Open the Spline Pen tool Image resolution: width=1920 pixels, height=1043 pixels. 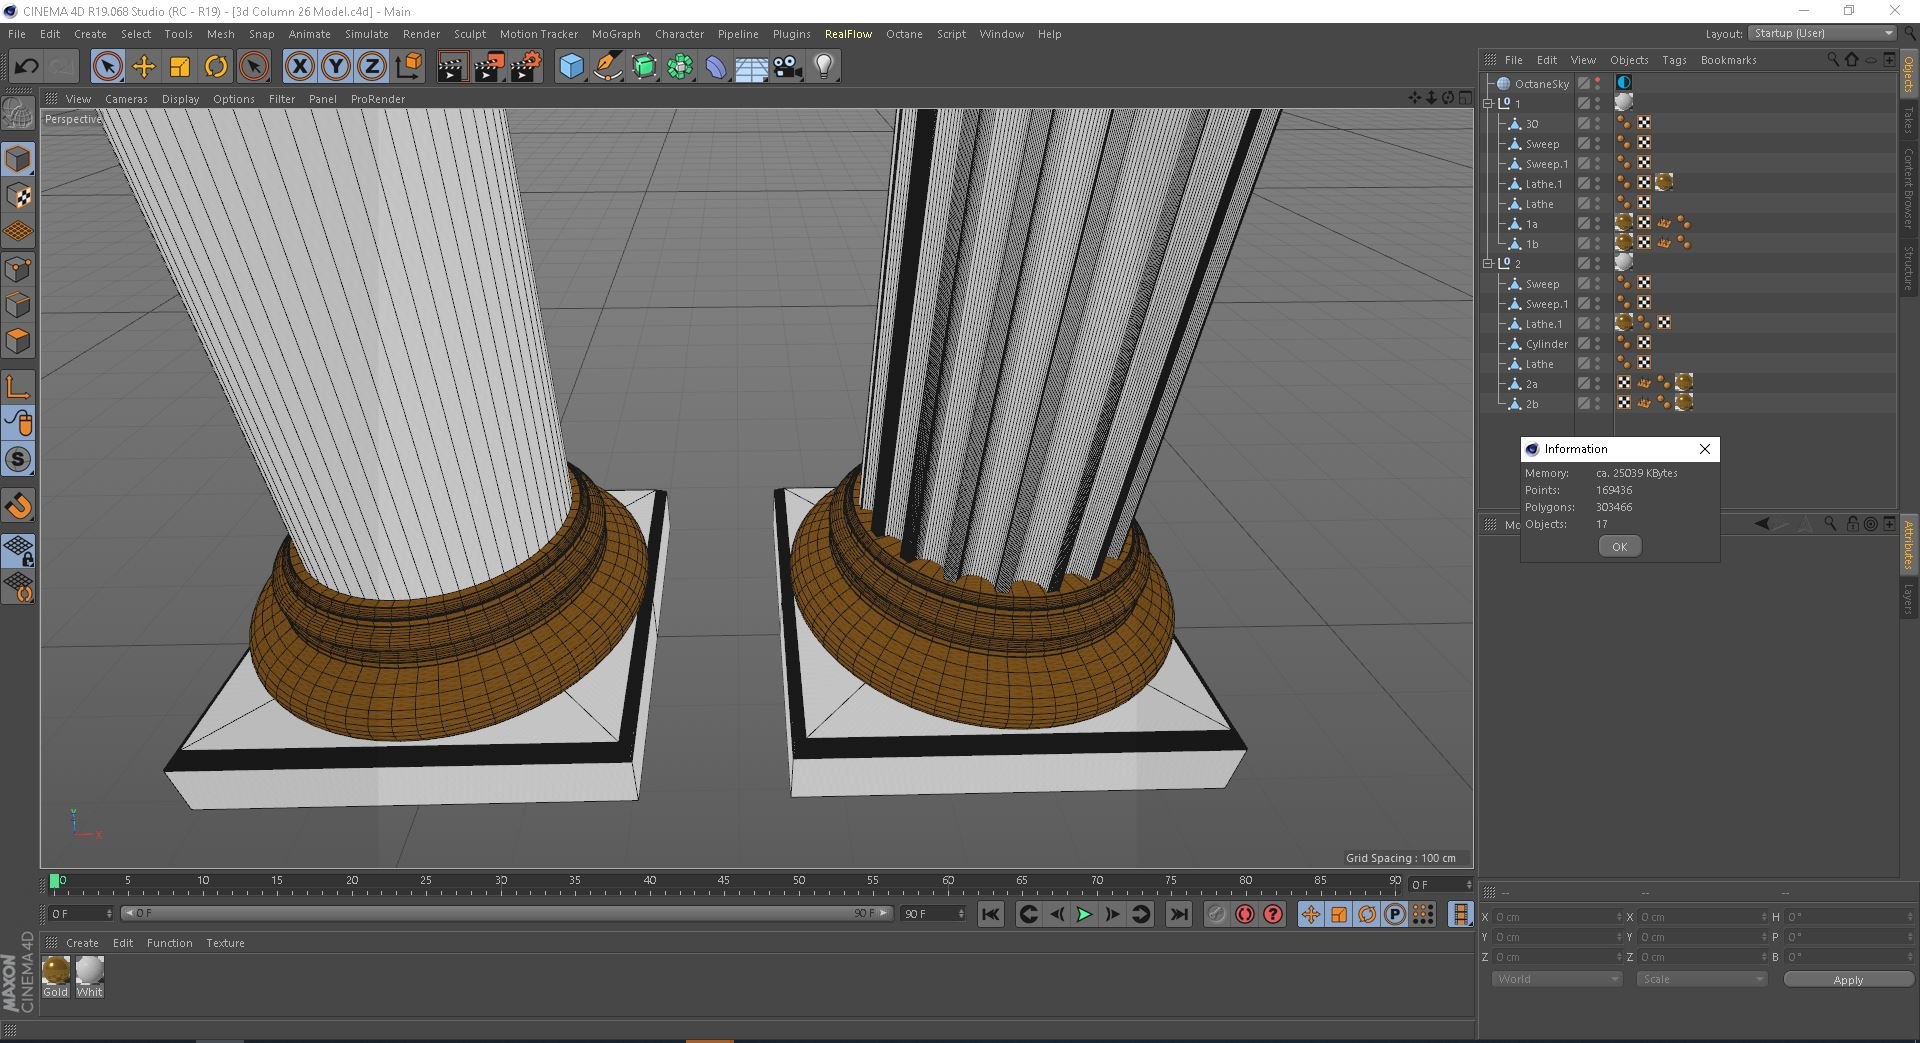click(x=607, y=67)
